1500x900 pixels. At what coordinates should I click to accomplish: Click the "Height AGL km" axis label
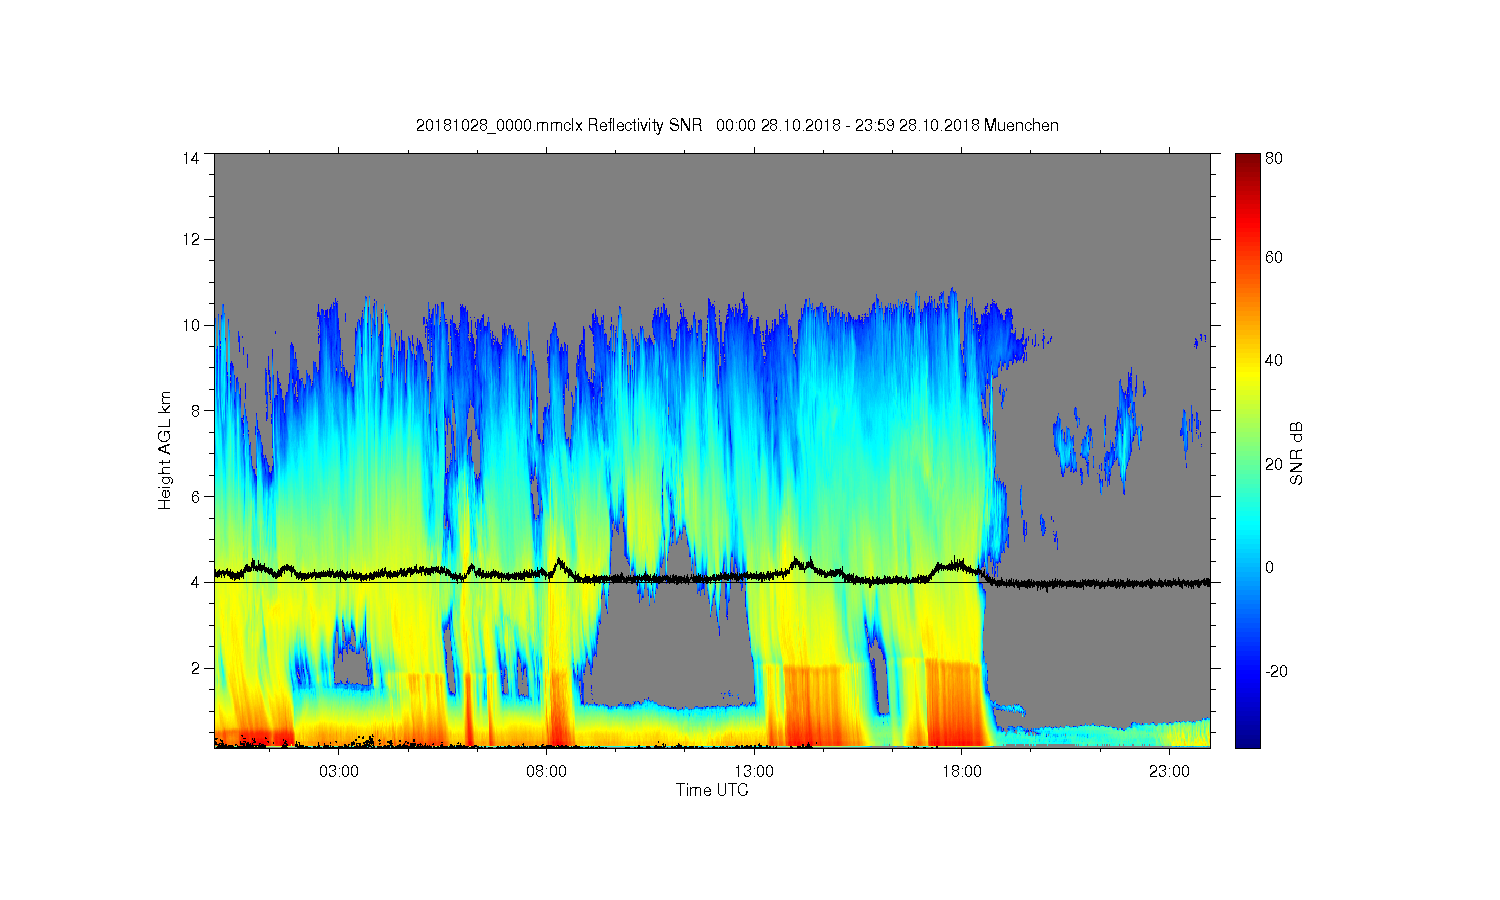click(x=165, y=450)
